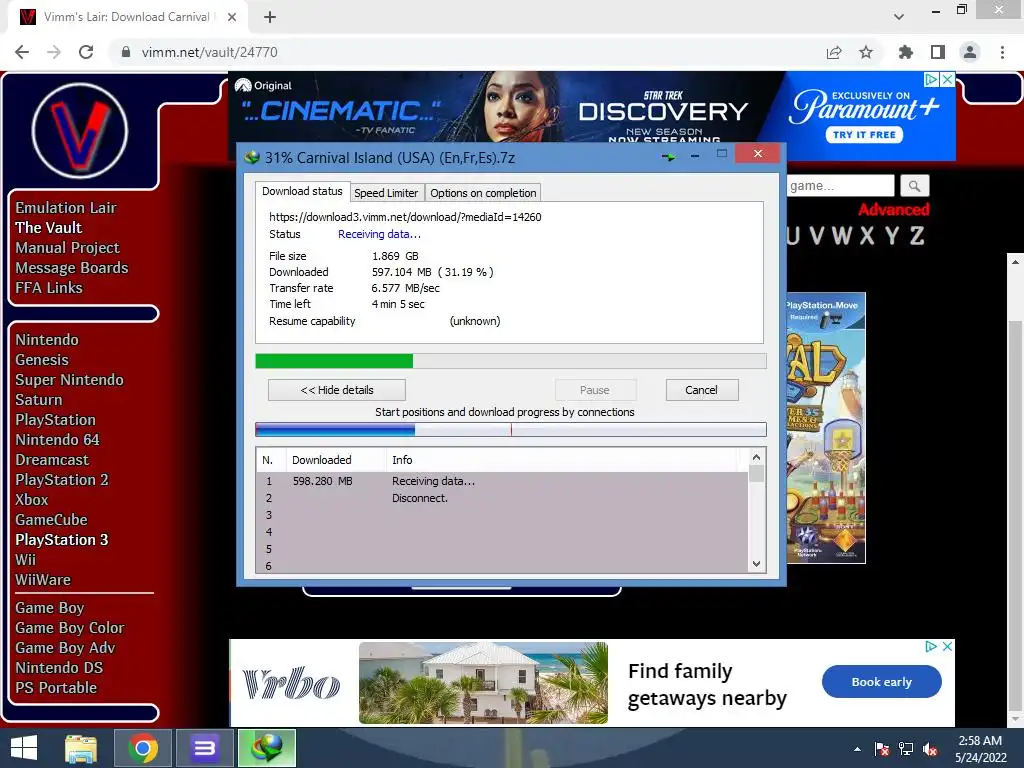Click the overall download progress bar
The height and width of the screenshot is (768, 1024).
(511, 360)
